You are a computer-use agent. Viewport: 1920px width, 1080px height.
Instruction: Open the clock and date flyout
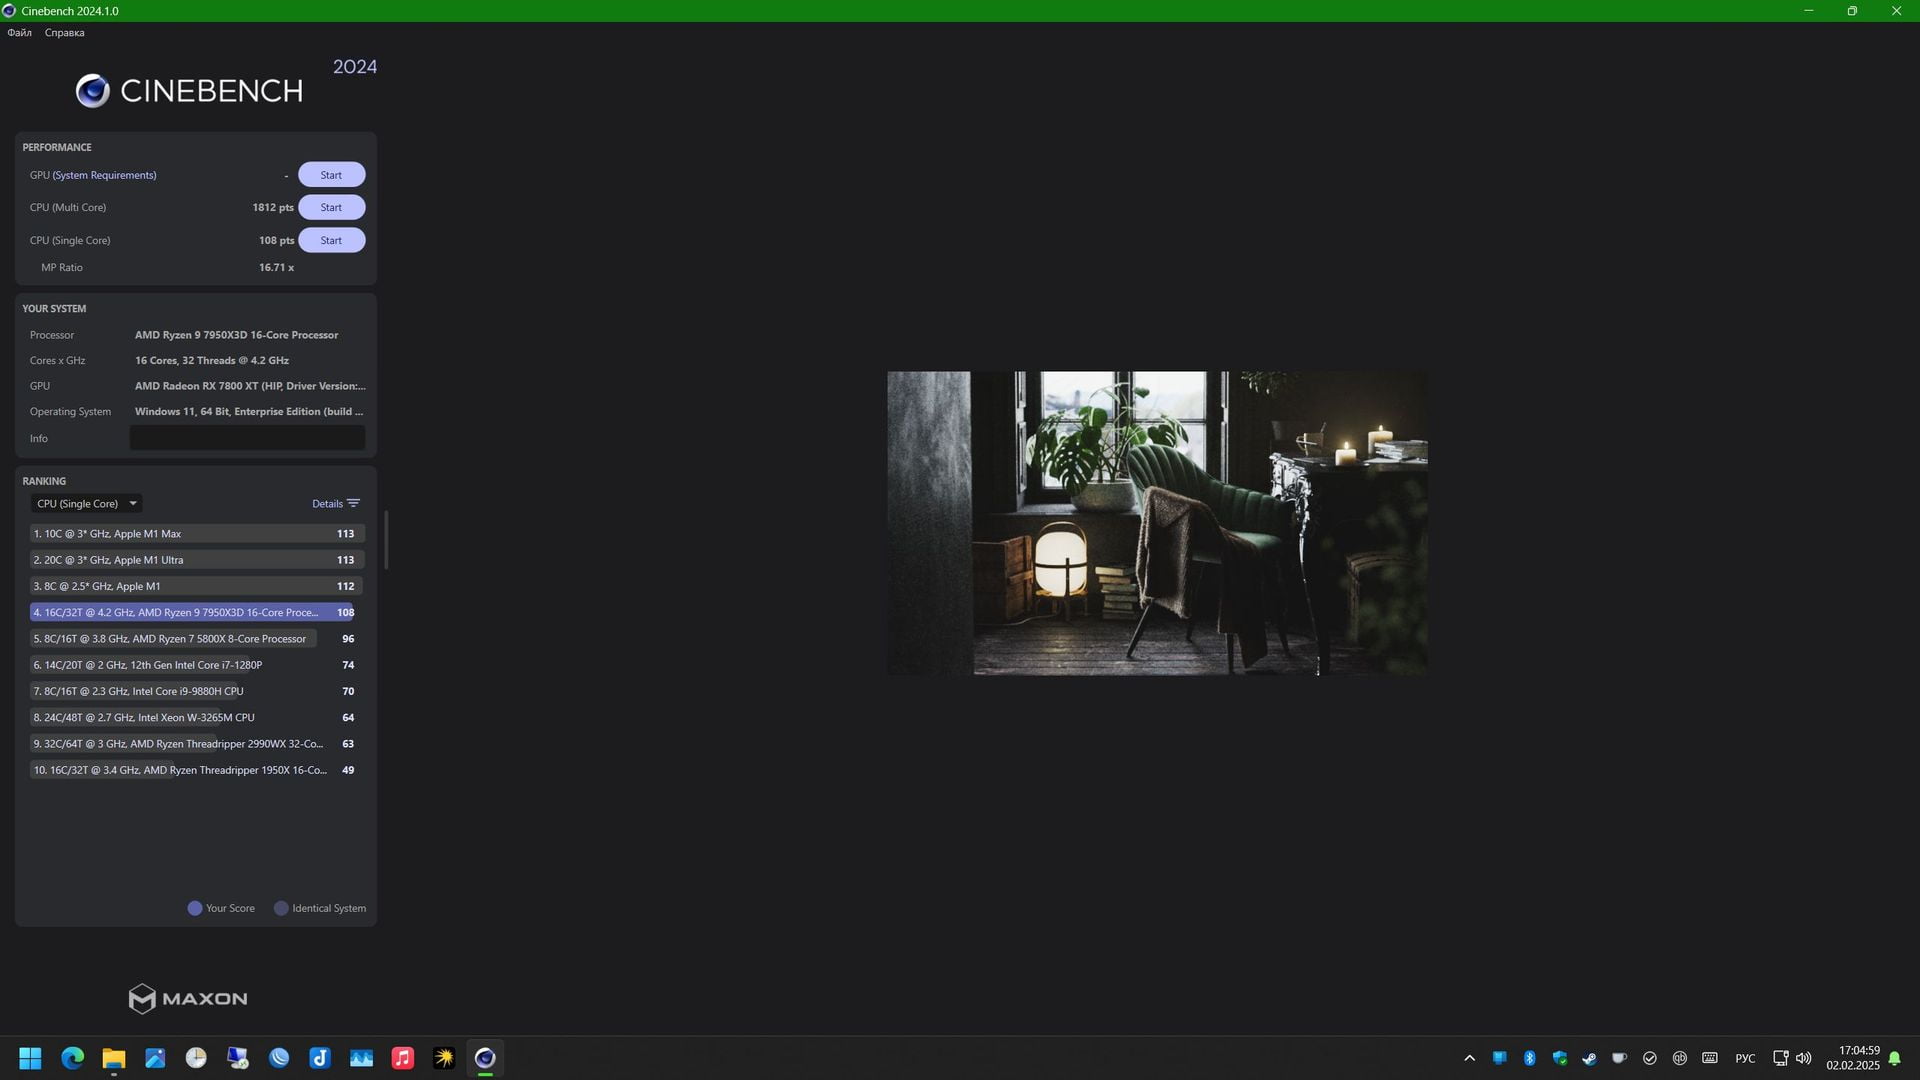coord(1853,1058)
